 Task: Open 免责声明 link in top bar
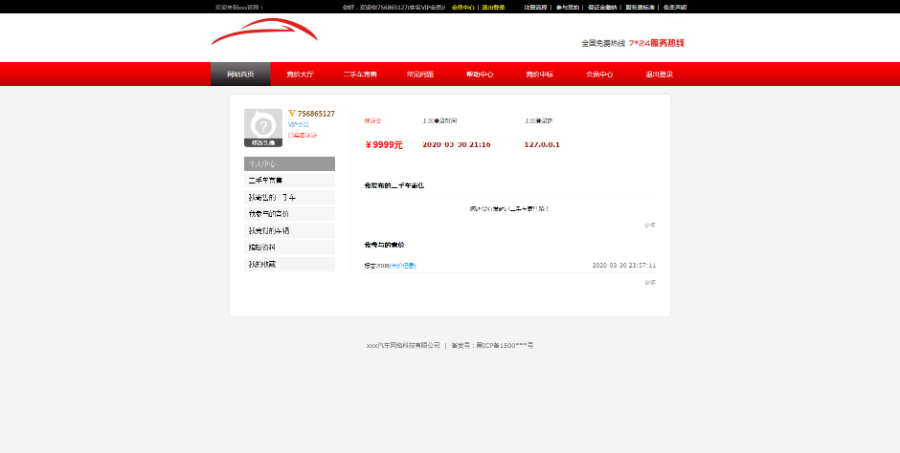pyautogui.click(x=675, y=7)
